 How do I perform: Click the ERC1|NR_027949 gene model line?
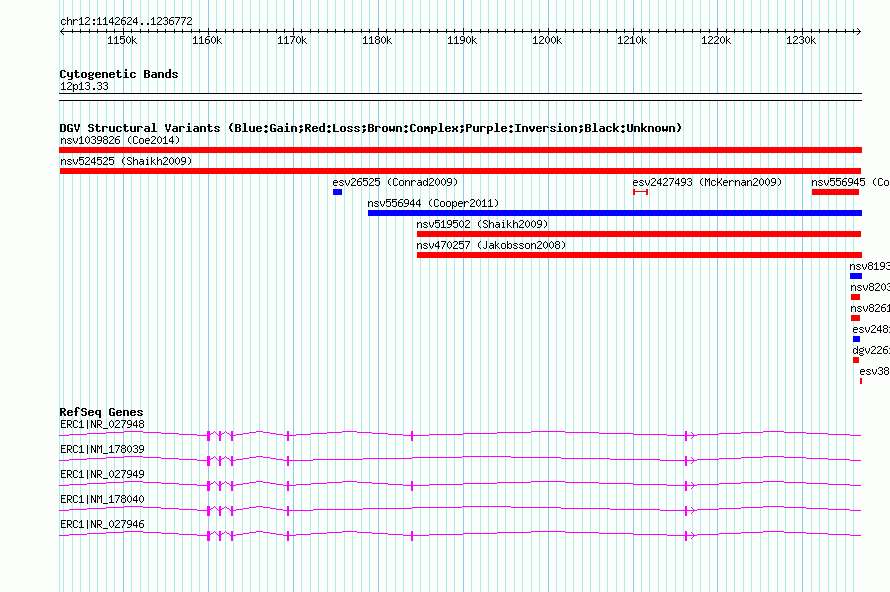point(460,485)
